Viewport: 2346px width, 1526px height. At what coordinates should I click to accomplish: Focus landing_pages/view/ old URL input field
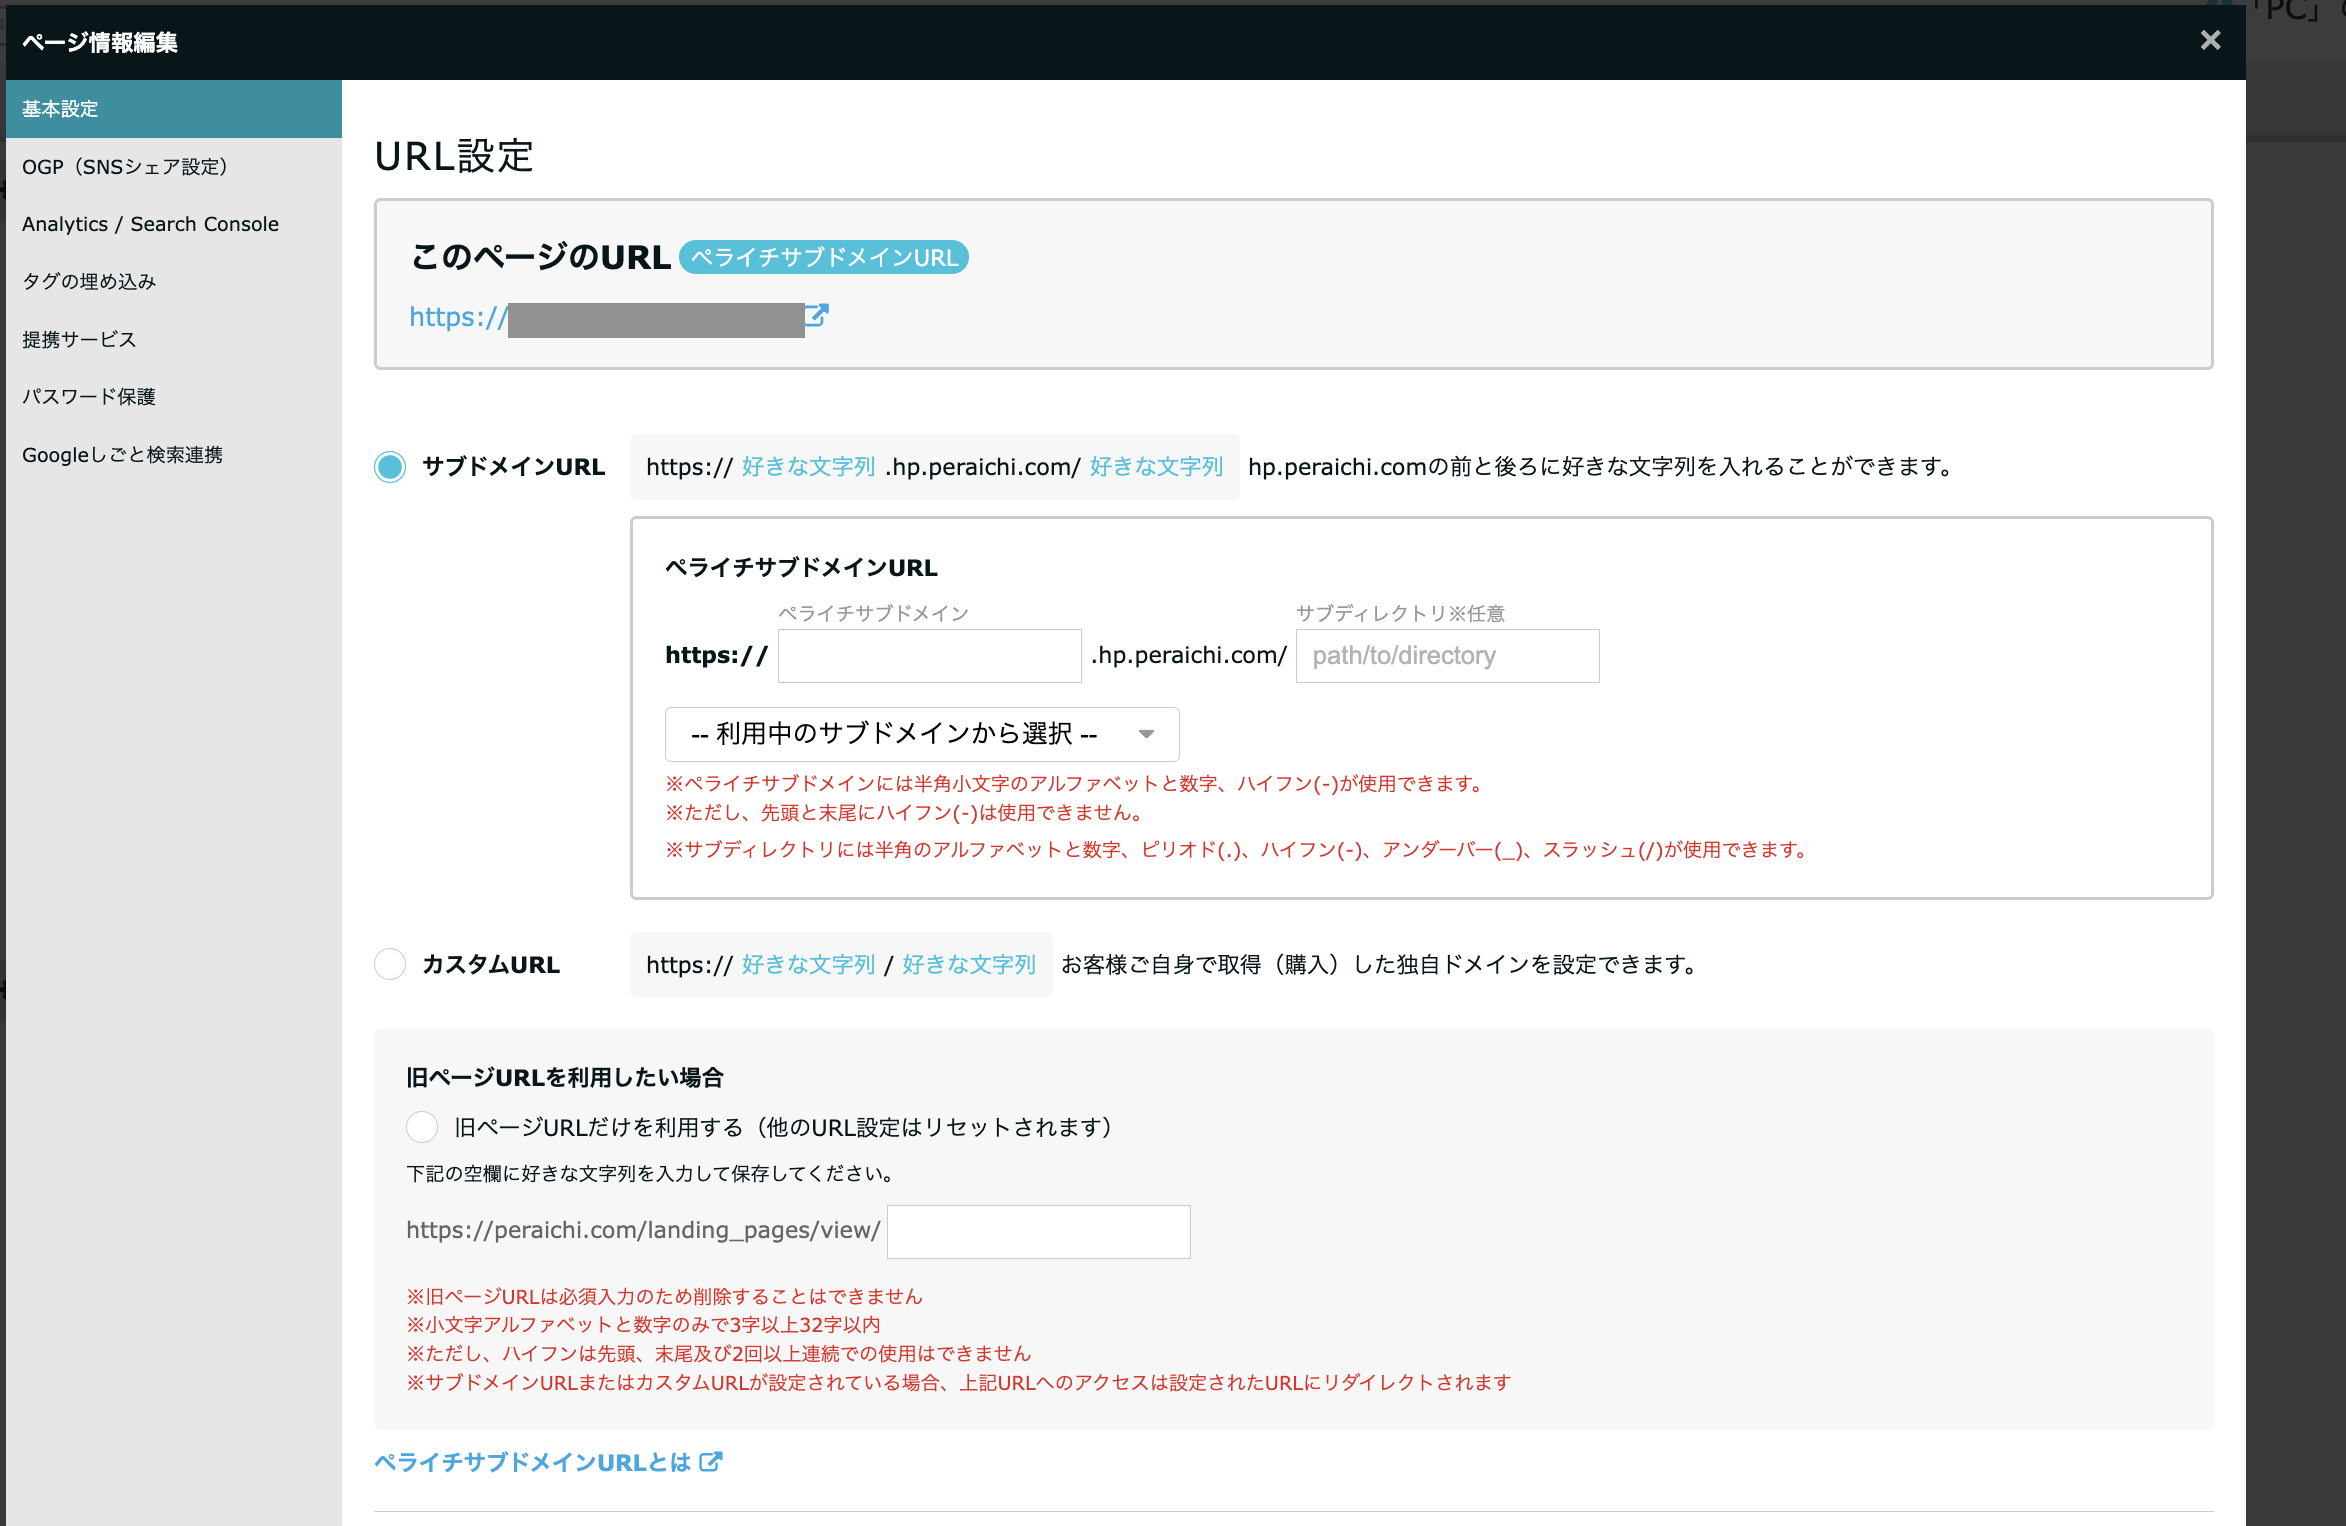pos(1038,1231)
